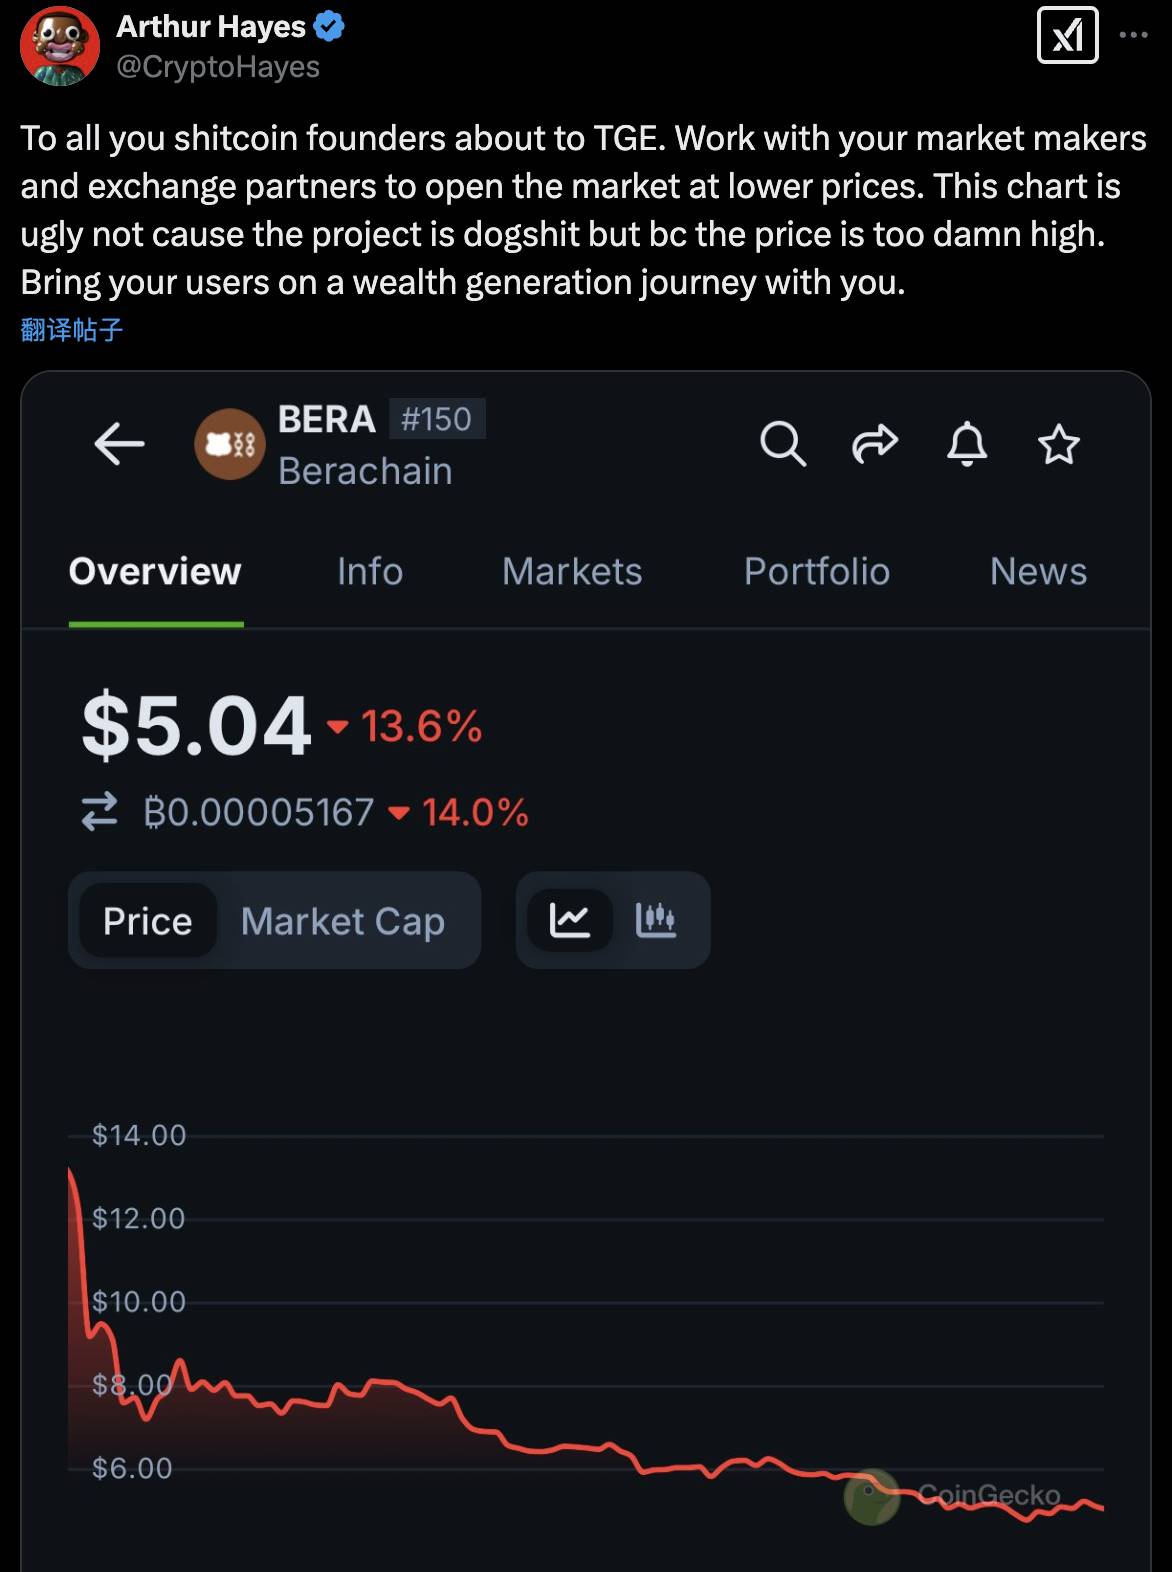This screenshot has width=1172, height=1572.
Task: Select the Price toggle option
Action: pos(147,921)
